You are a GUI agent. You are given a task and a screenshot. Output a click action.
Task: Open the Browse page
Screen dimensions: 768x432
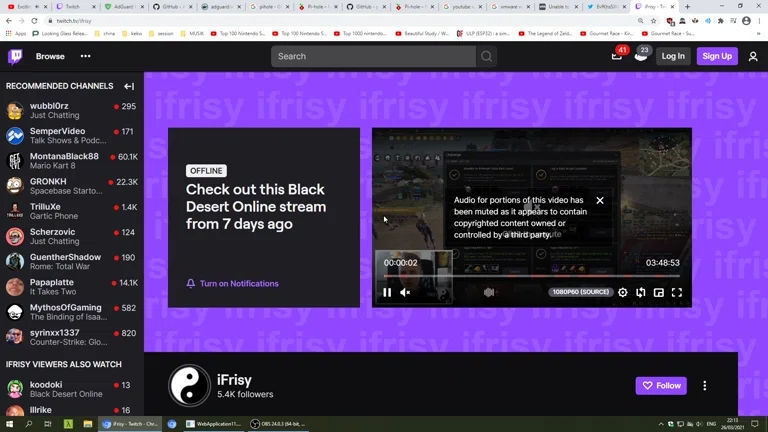coord(50,57)
